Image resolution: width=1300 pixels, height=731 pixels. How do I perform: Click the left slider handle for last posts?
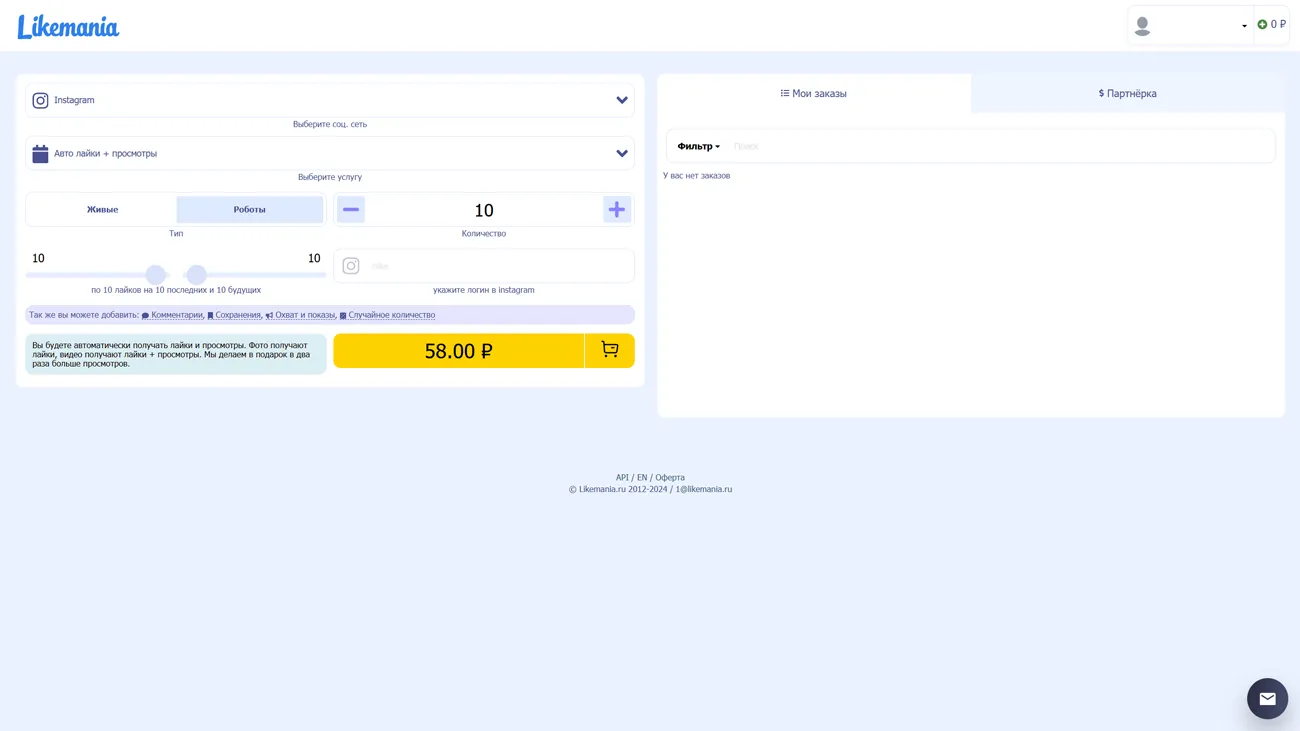pyautogui.click(x=155, y=275)
